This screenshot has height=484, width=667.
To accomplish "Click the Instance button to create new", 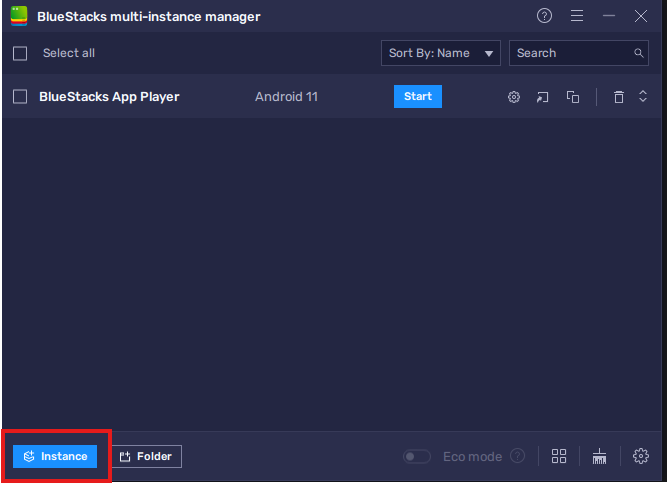I will pos(55,456).
